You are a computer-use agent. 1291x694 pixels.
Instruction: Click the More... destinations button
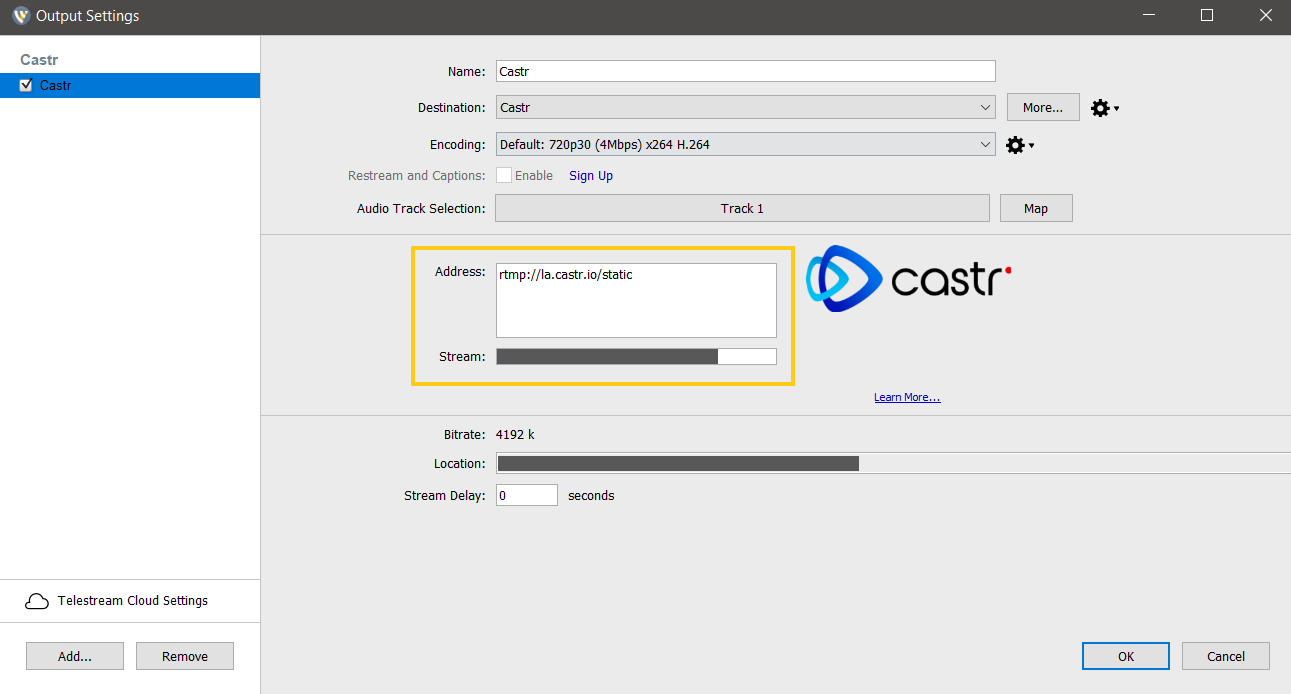coord(1043,107)
